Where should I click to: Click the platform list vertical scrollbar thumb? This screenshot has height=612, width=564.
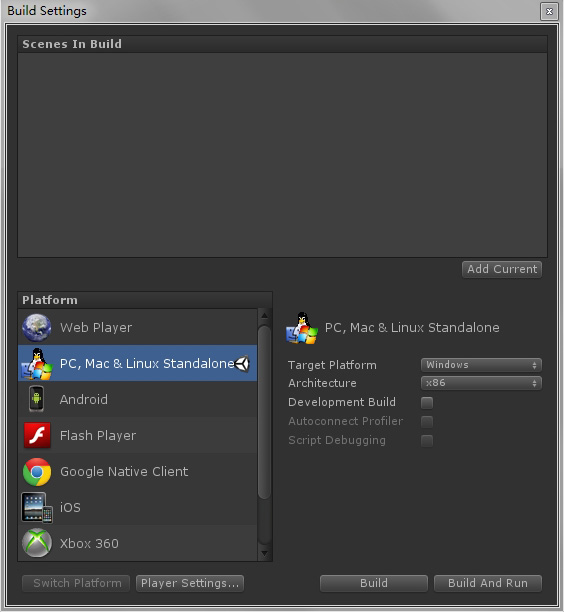pyautogui.click(x=264, y=412)
